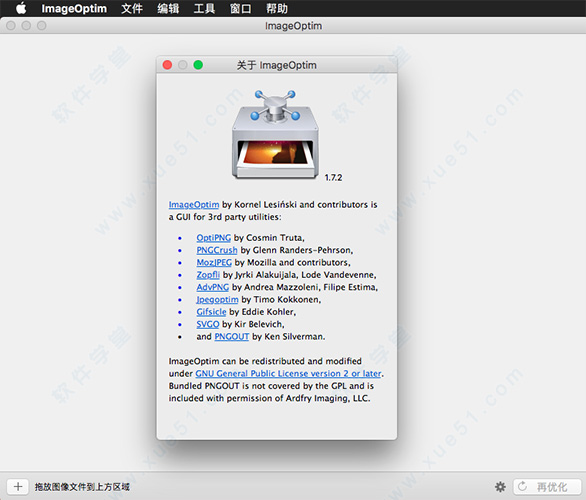Click the 关于 ImageOptim title text
This screenshot has height=500, width=586.
click(x=277, y=65)
